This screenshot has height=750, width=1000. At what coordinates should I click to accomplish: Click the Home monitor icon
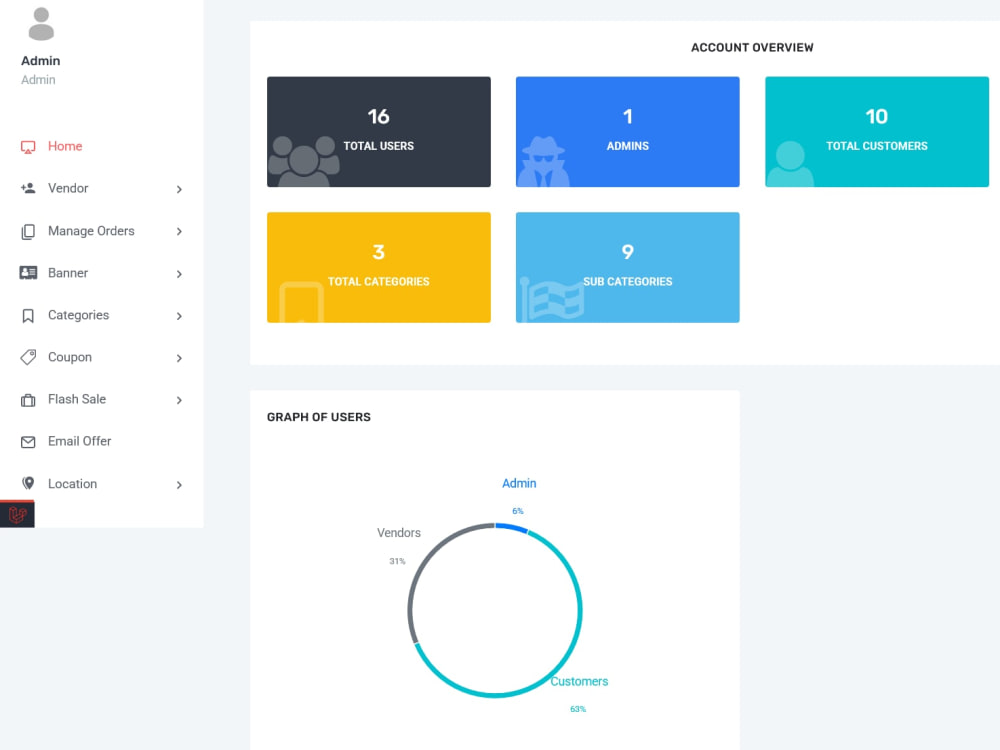tap(28, 147)
